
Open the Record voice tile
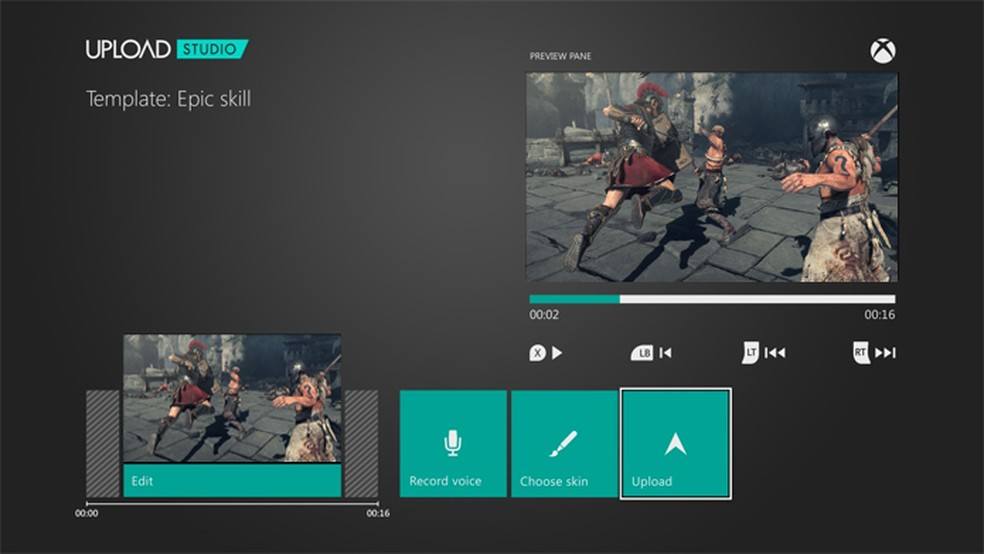pos(453,444)
